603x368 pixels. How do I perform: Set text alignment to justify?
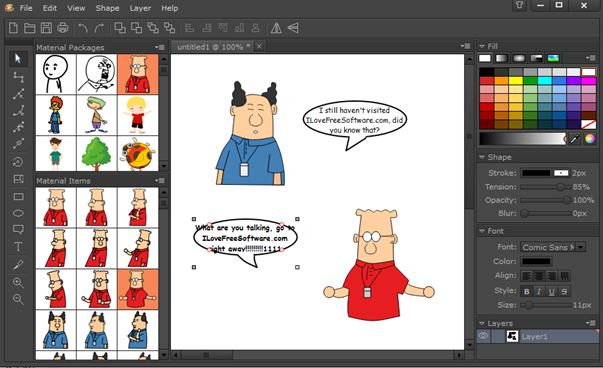click(x=564, y=276)
